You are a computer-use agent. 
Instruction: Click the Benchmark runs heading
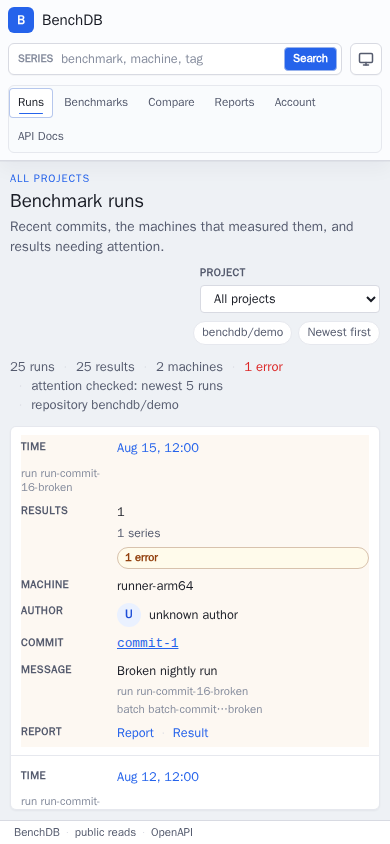[x=77, y=201]
